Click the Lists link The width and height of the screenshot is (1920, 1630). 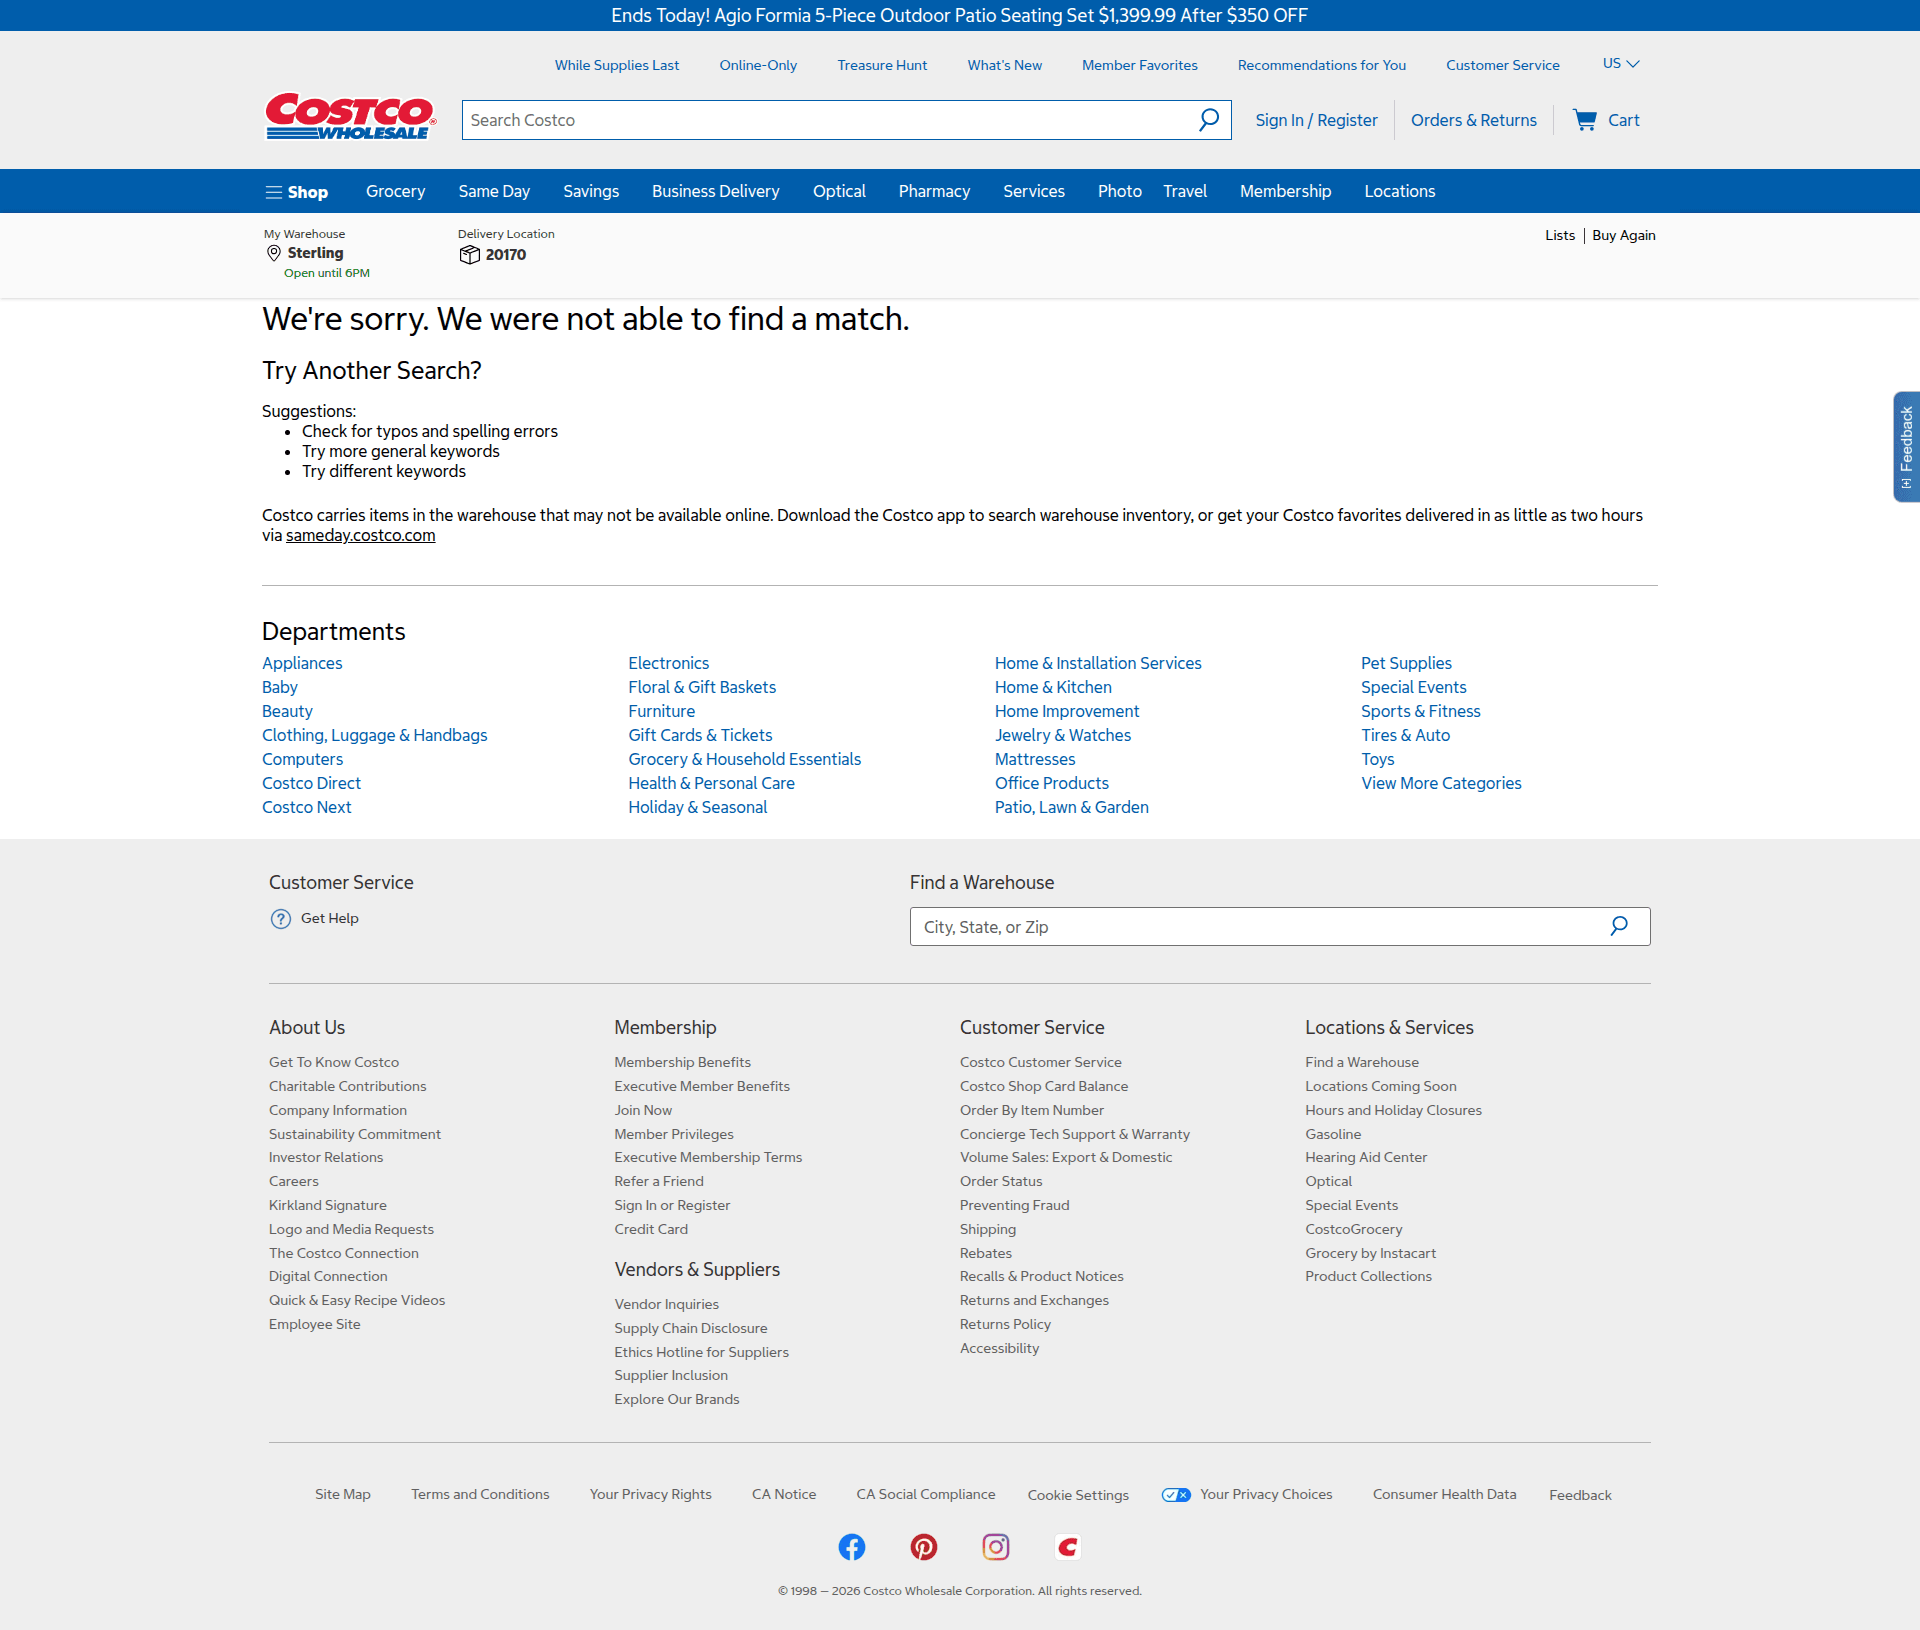(1560, 235)
